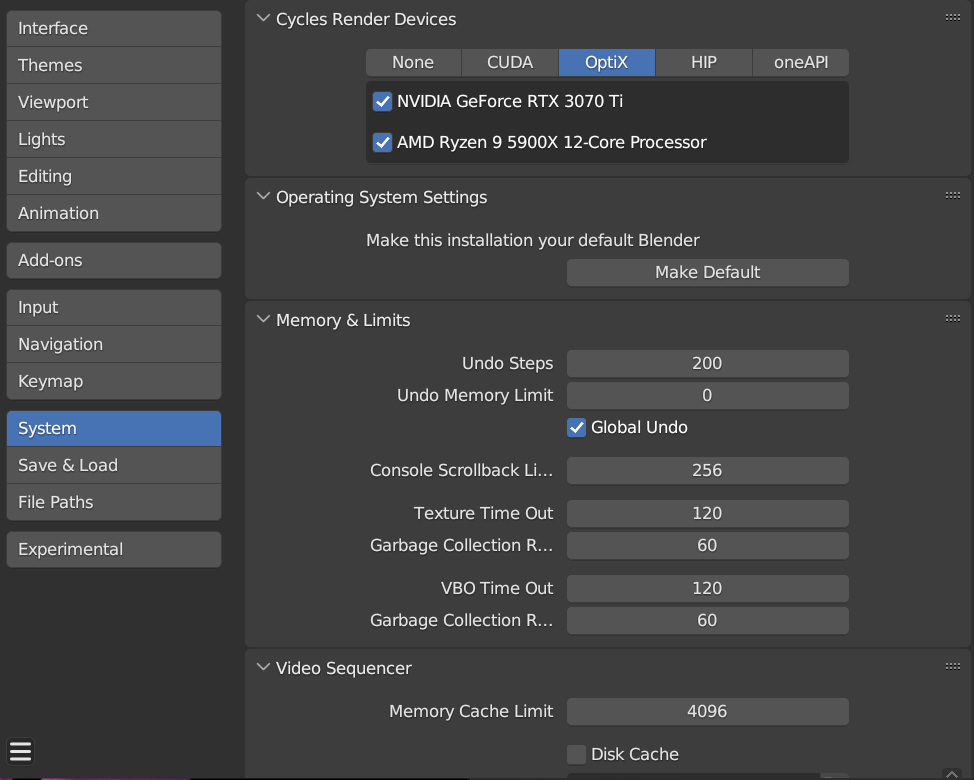The width and height of the screenshot is (974, 780).
Task: Uncheck the NVIDIA GeForce RTX 3070 Ti device
Action: click(x=382, y=101)
